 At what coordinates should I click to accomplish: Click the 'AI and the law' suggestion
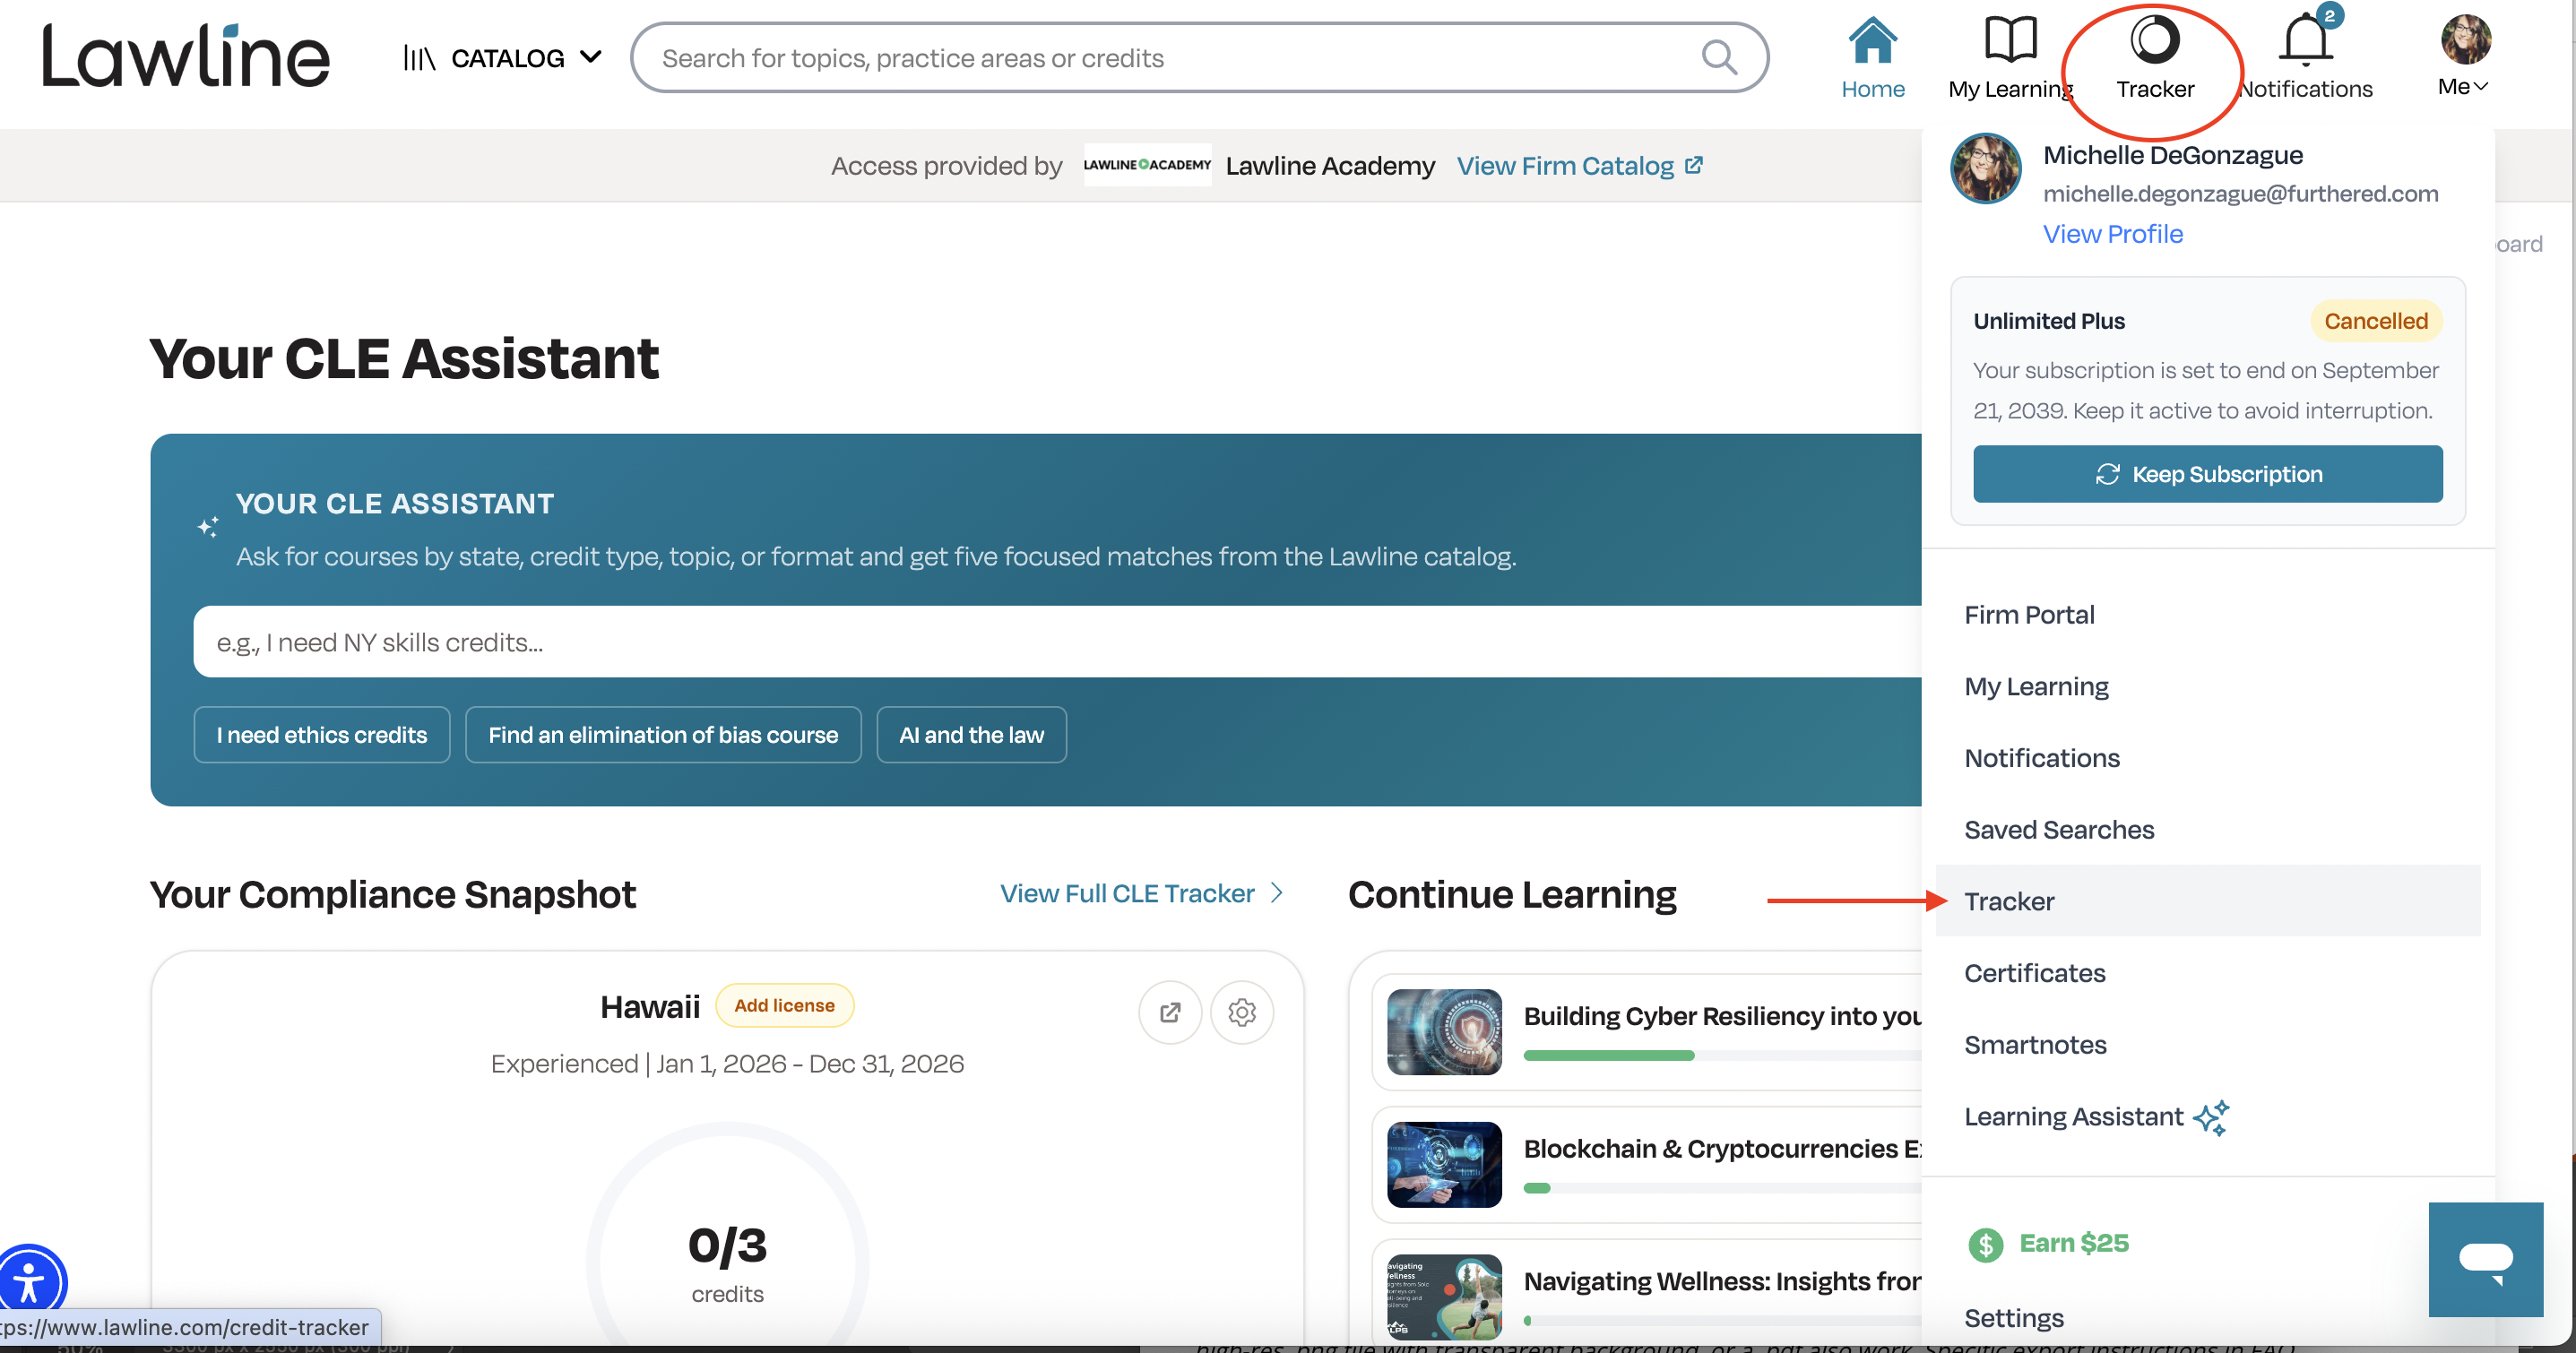click(x=971, y=735)
